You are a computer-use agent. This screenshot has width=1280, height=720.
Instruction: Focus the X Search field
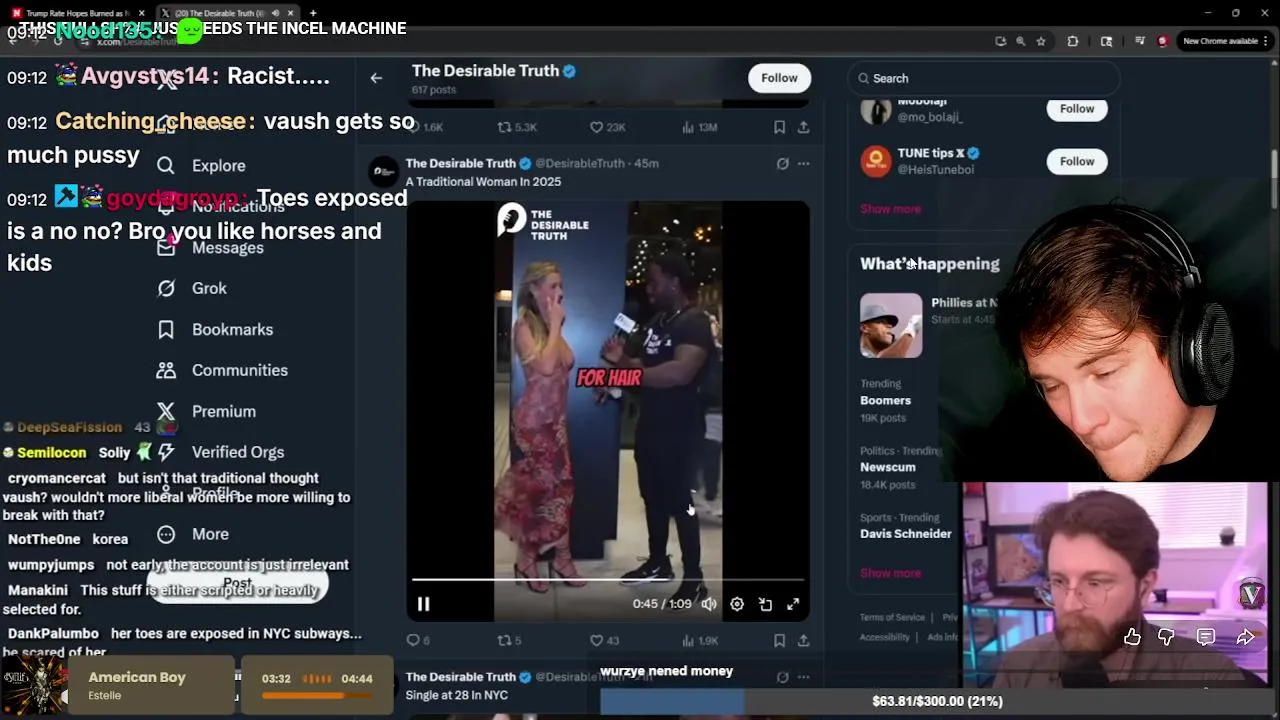coord(984,78)
